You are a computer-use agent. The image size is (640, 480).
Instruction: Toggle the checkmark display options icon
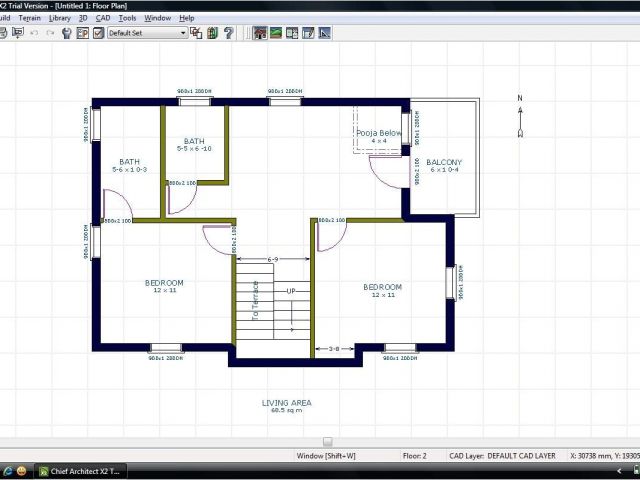point(98,33)
